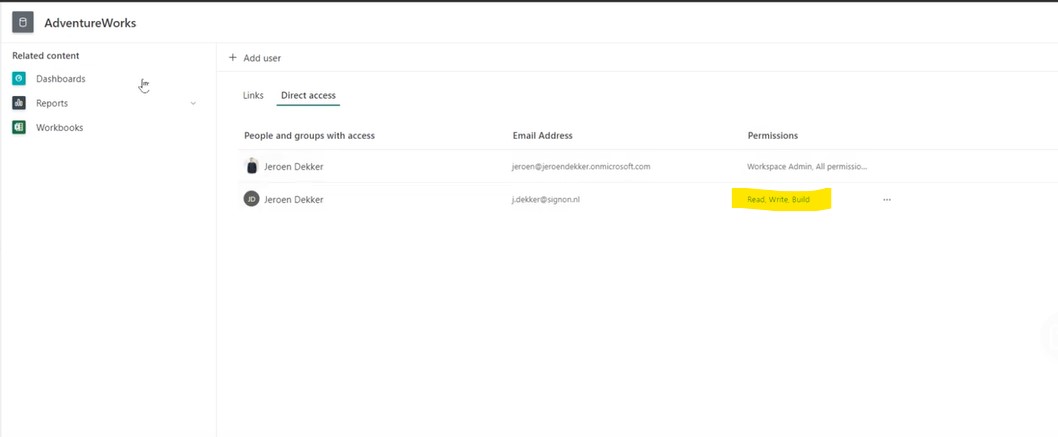Viewport: 1058px width, 437px height.
Task: Click the AdventureWorks dataset icon
Action: pos(23,22)
